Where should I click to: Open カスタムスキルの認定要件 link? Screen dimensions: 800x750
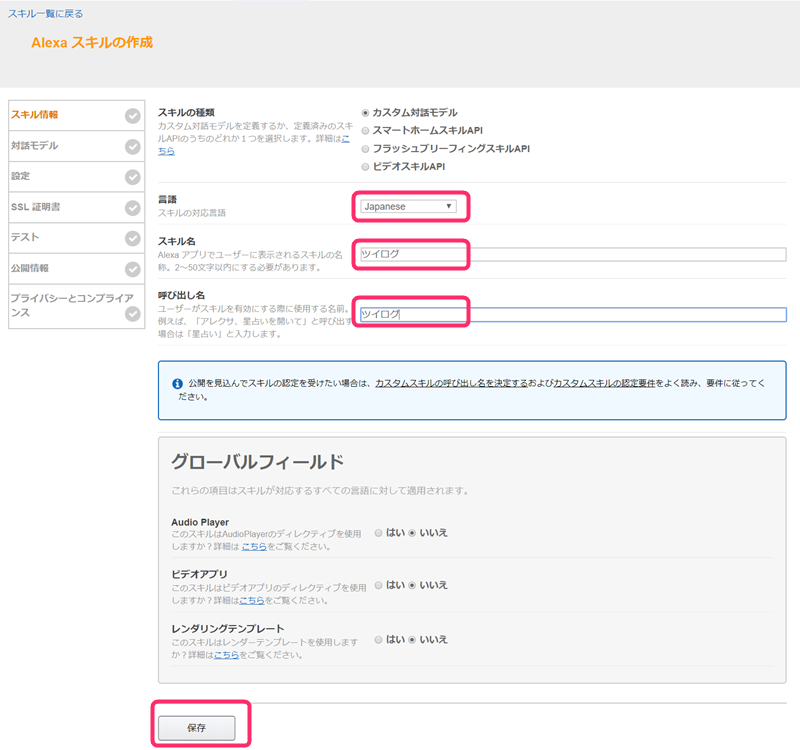click(604, 383)
